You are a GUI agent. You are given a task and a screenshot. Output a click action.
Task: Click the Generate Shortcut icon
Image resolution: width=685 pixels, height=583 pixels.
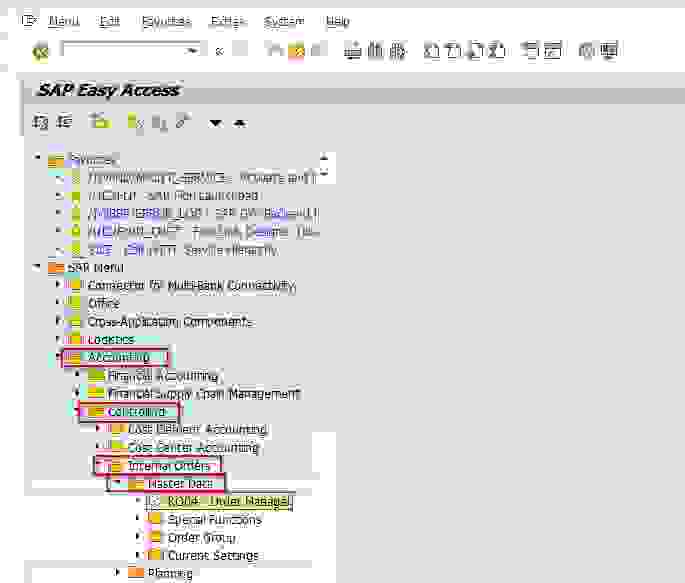tap(552, 51)
